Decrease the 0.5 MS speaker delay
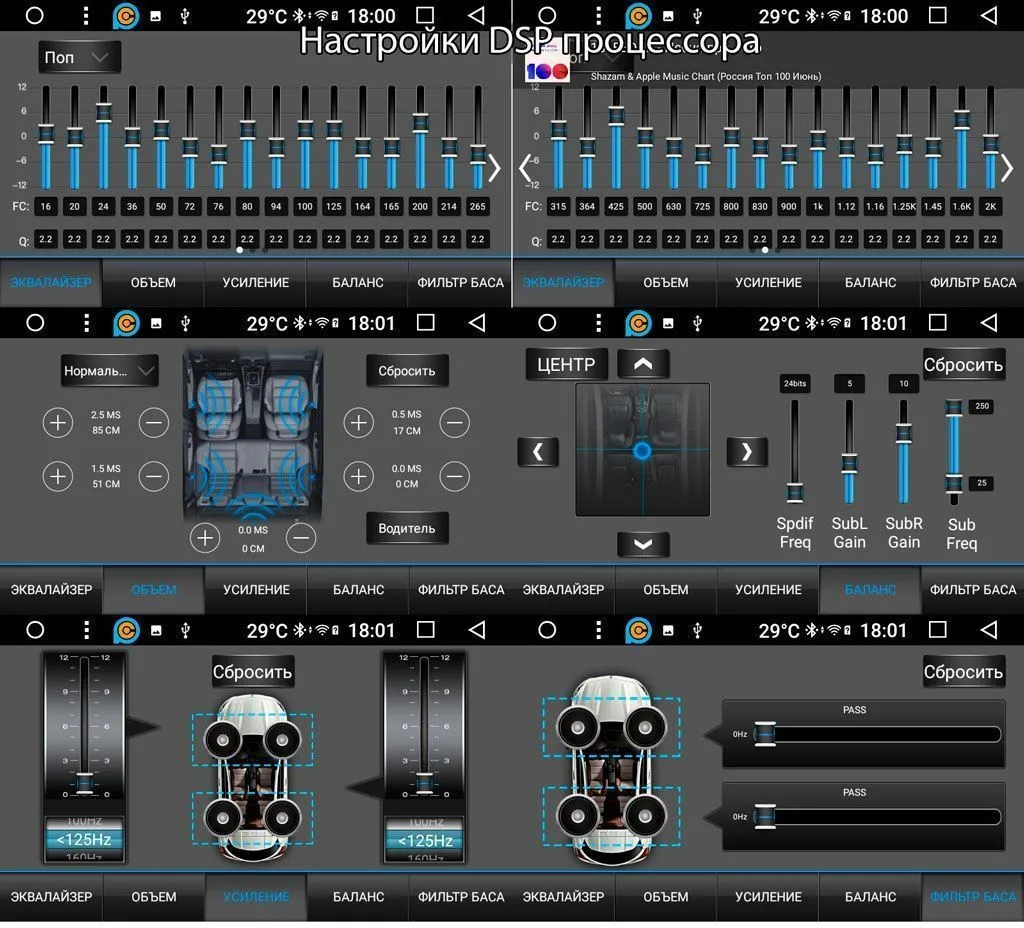1024x928 pixels. point(454,422)
